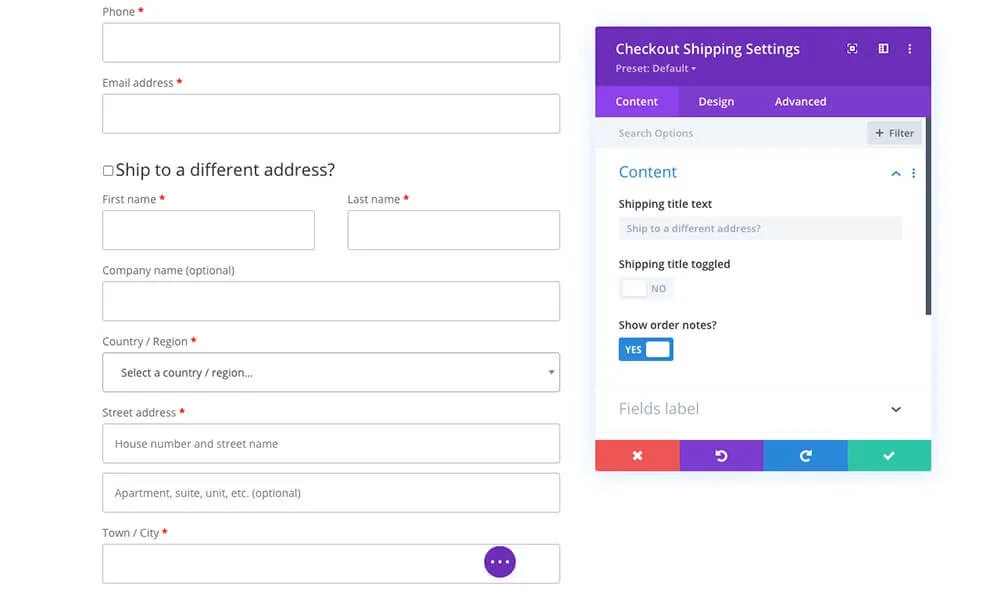Click the snap-to-sidebar columns icon
Screen dimensions: 1000x597
tap(883, 48)
